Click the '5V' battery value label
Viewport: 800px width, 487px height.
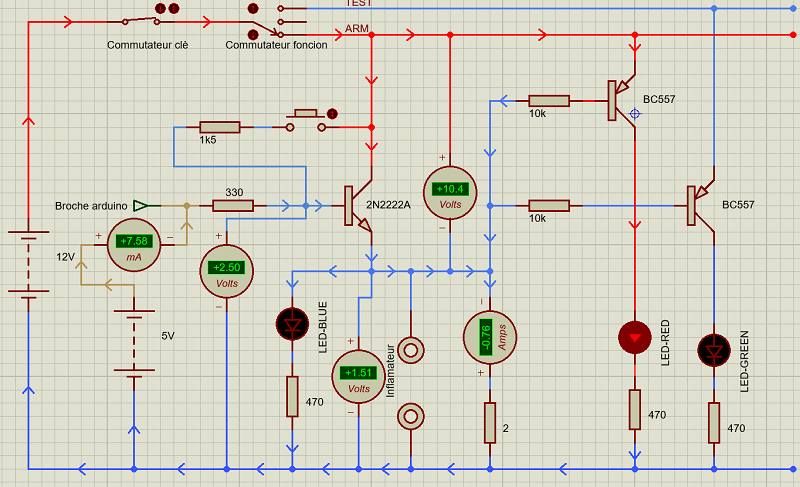tap(168, 336)
